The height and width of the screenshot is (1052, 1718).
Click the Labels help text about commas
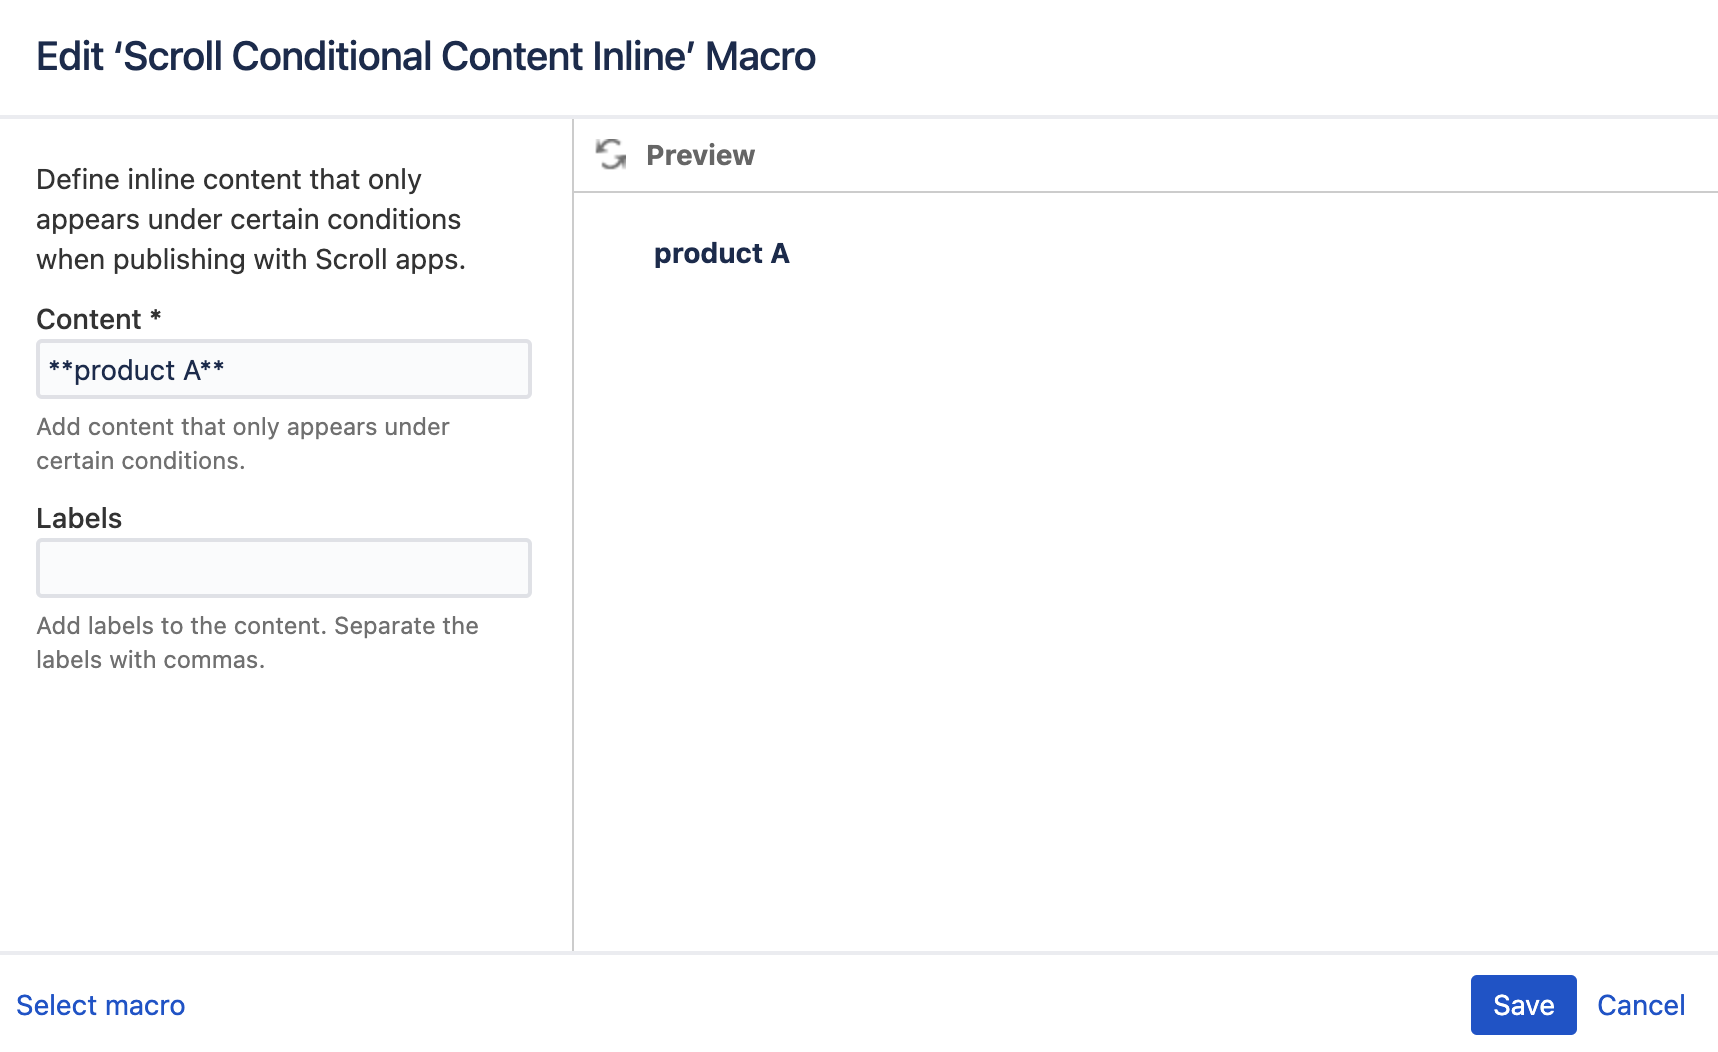pyautogui.click(x=257, y=642)
